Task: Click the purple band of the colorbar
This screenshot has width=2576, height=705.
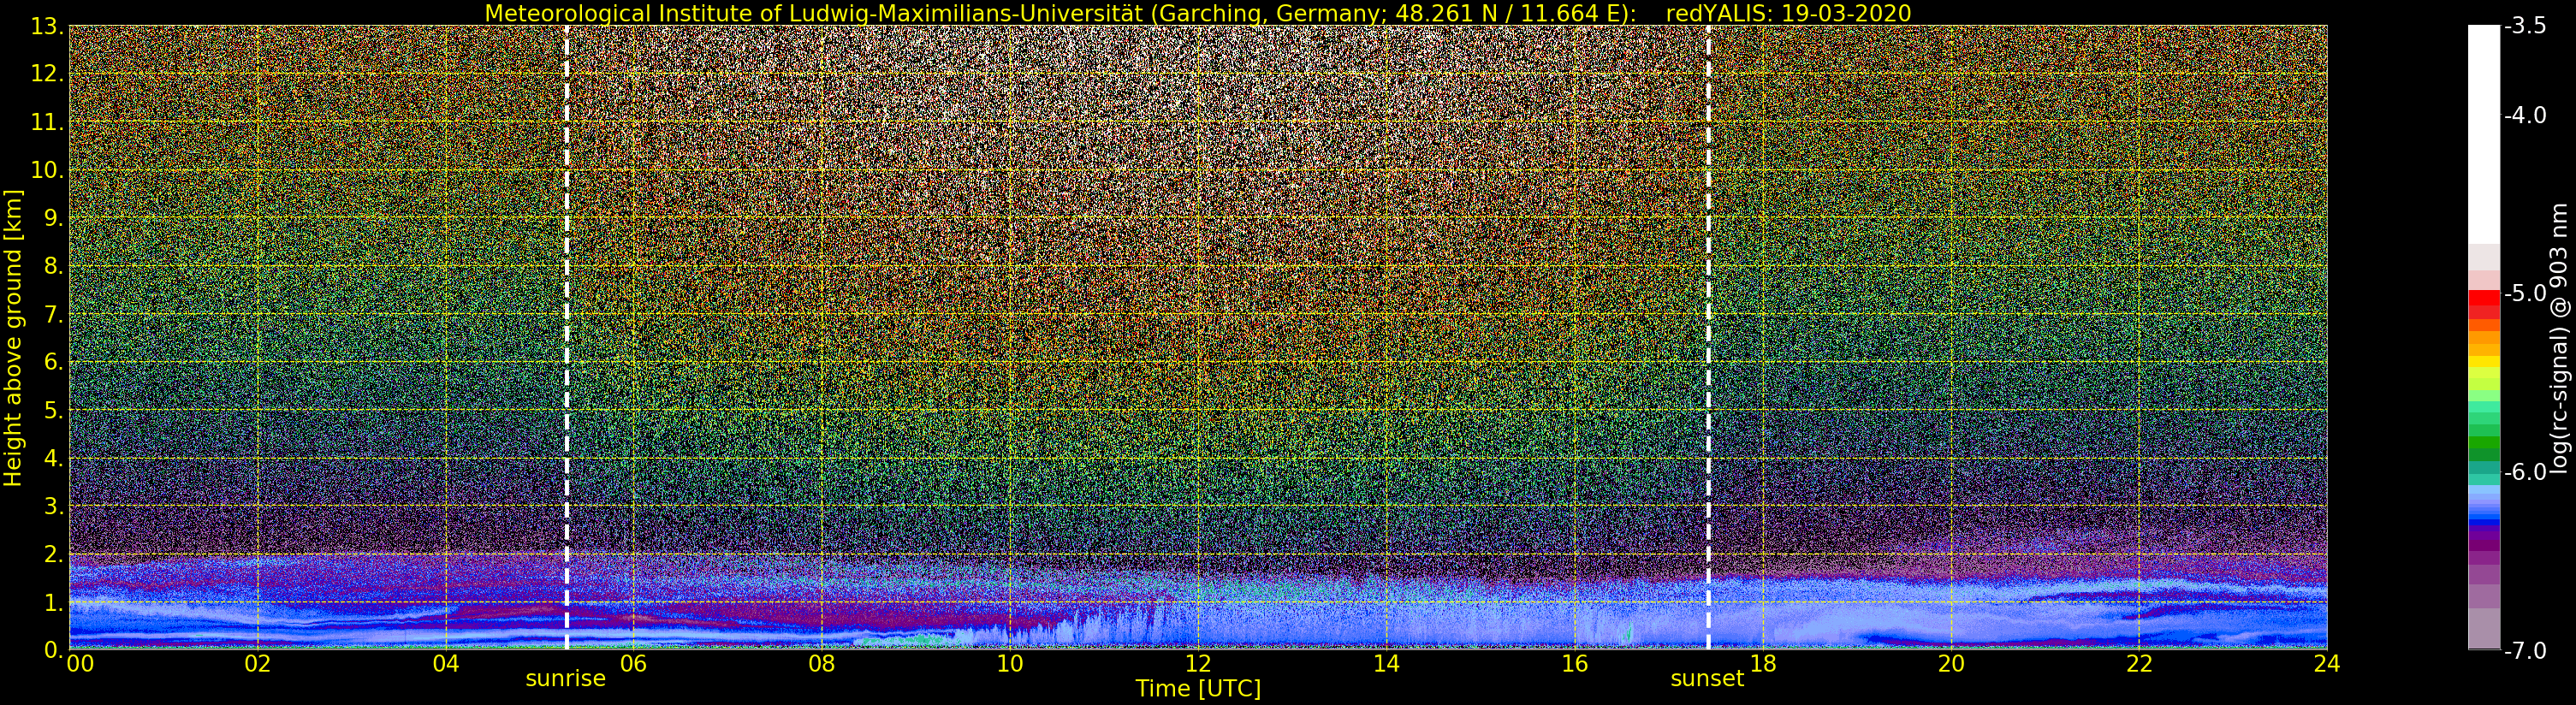Action: 2484,545
